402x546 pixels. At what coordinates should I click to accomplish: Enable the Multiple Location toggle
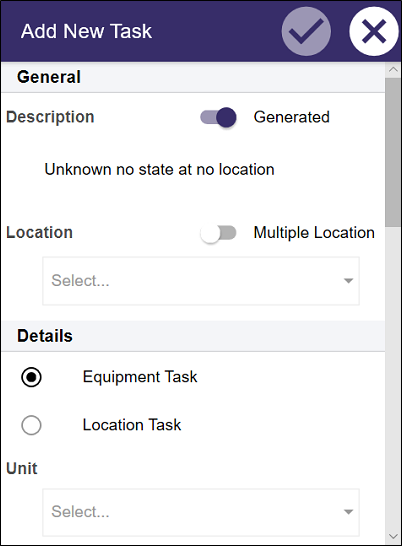click(x=218, y=233)
